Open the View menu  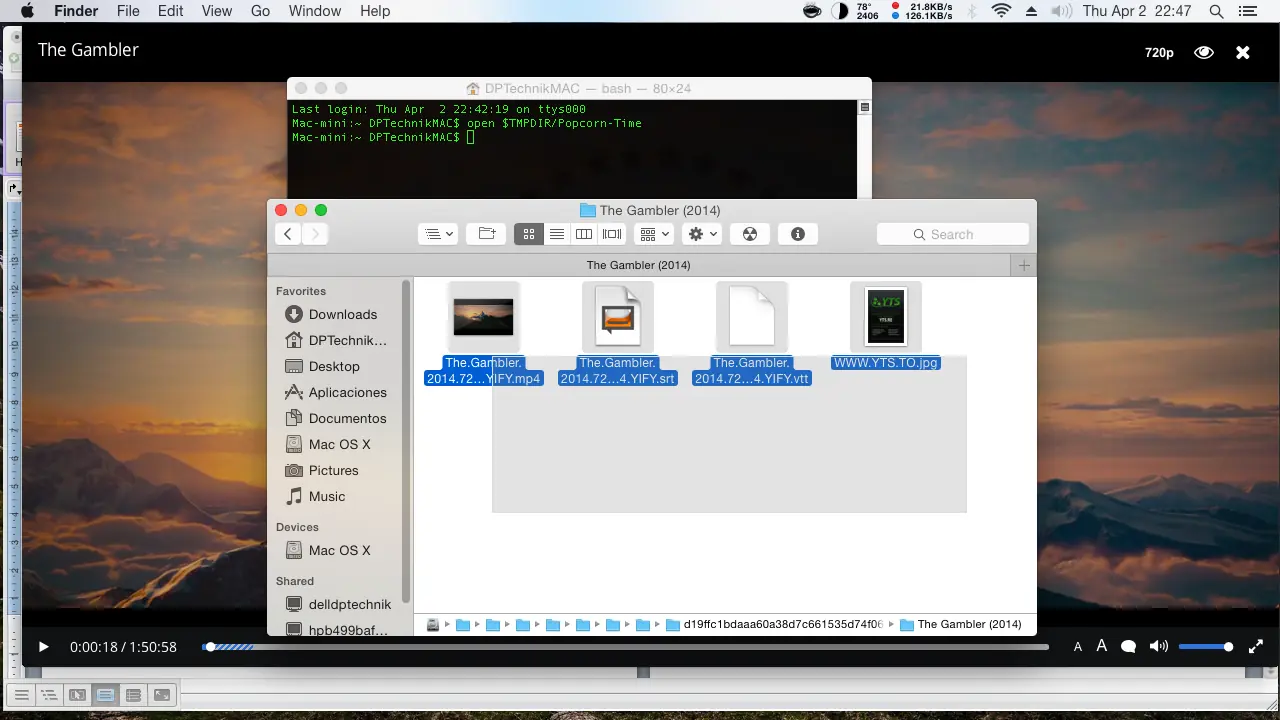tap(217, 11)
